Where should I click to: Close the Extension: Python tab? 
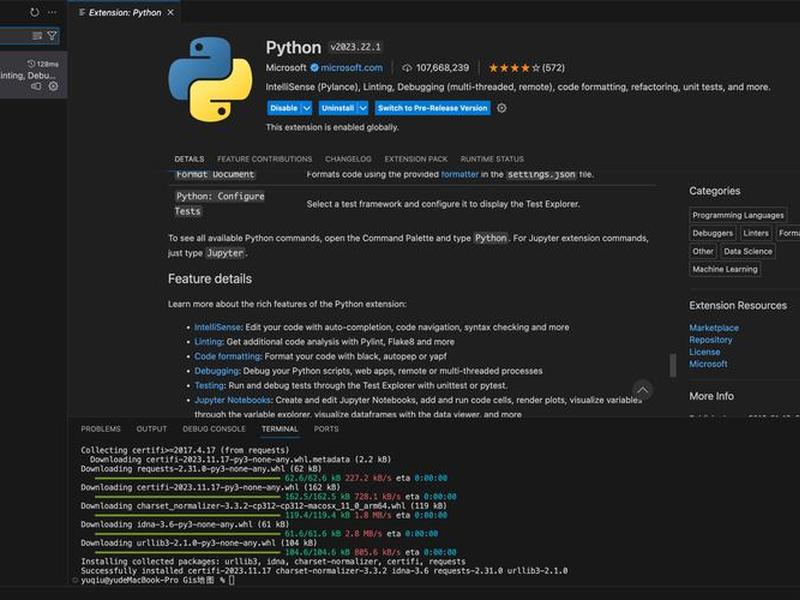click(x=170, y=12)
